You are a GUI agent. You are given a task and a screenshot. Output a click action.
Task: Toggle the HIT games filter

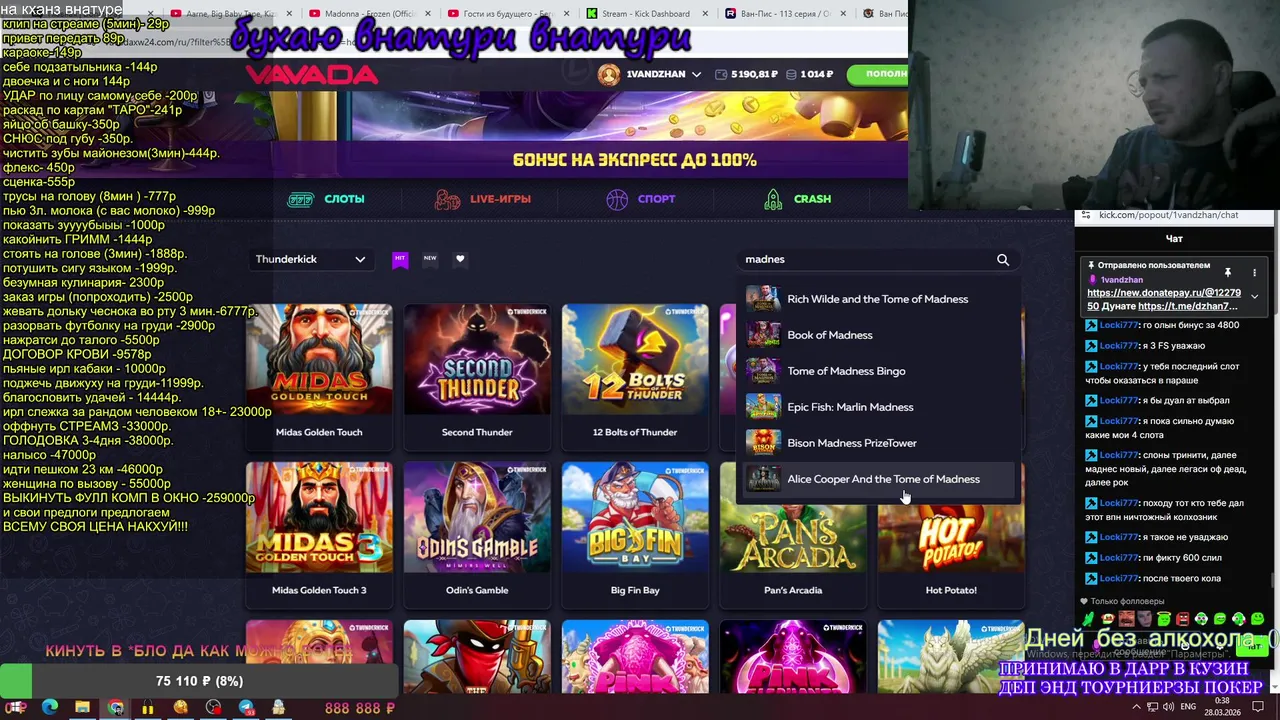(x=400, y=259)
